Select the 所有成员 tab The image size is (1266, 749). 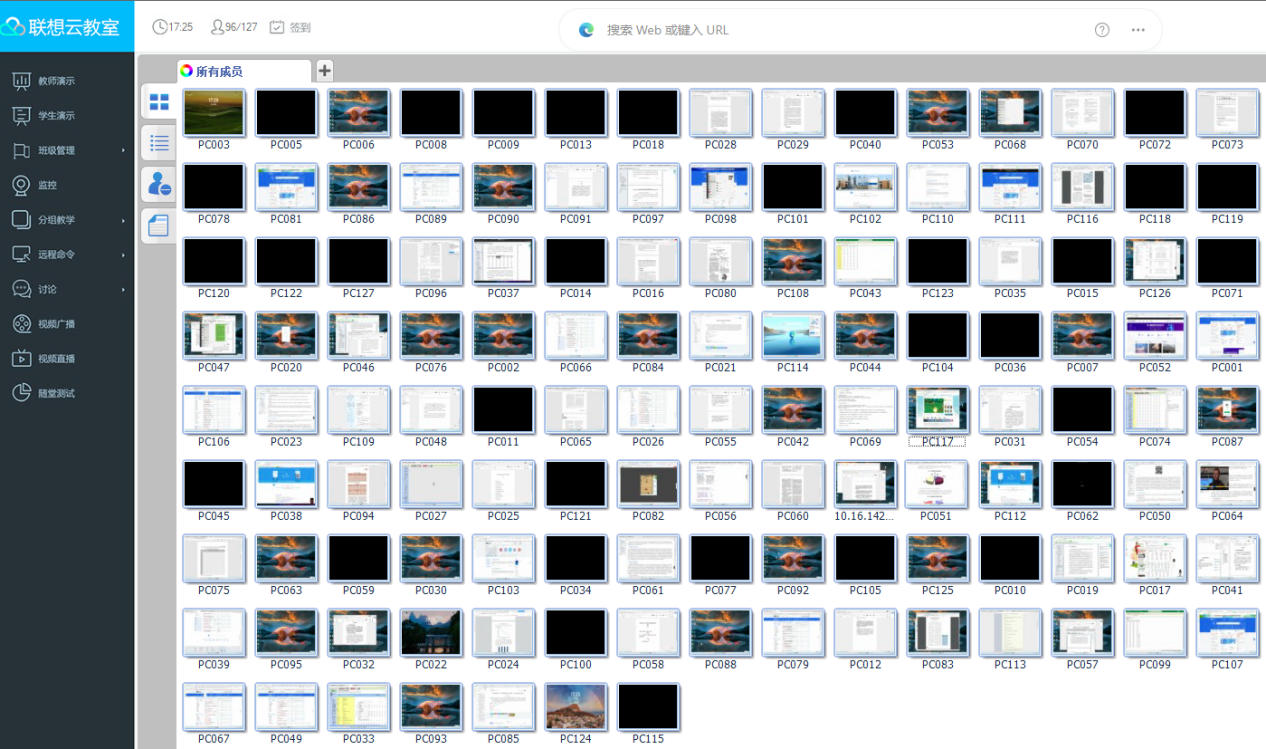click(244, 71)
